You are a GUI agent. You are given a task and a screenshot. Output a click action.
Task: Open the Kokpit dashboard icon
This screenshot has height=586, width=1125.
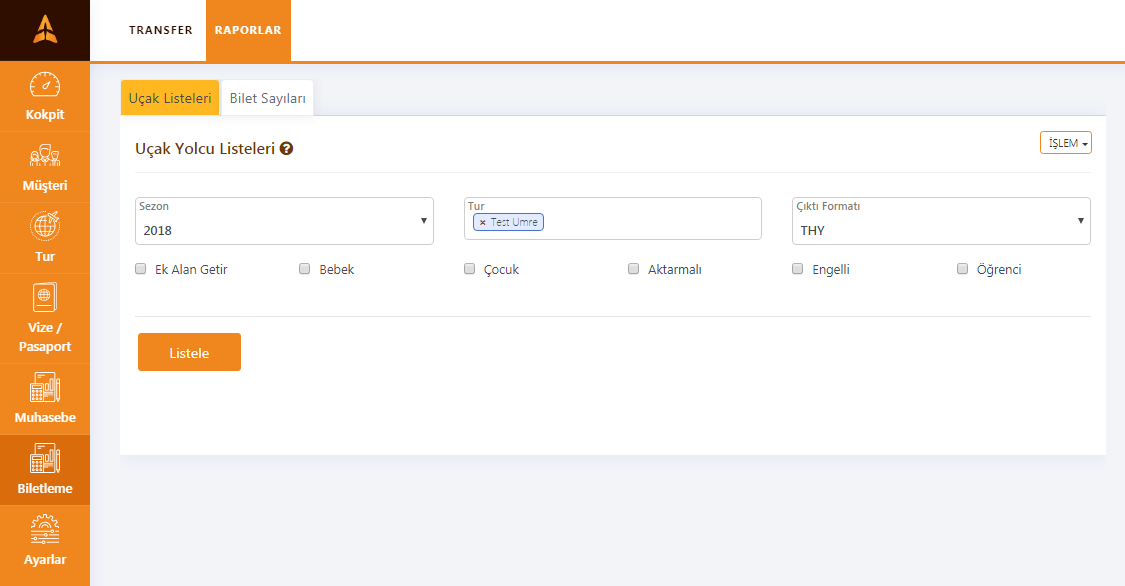(44, 85)
